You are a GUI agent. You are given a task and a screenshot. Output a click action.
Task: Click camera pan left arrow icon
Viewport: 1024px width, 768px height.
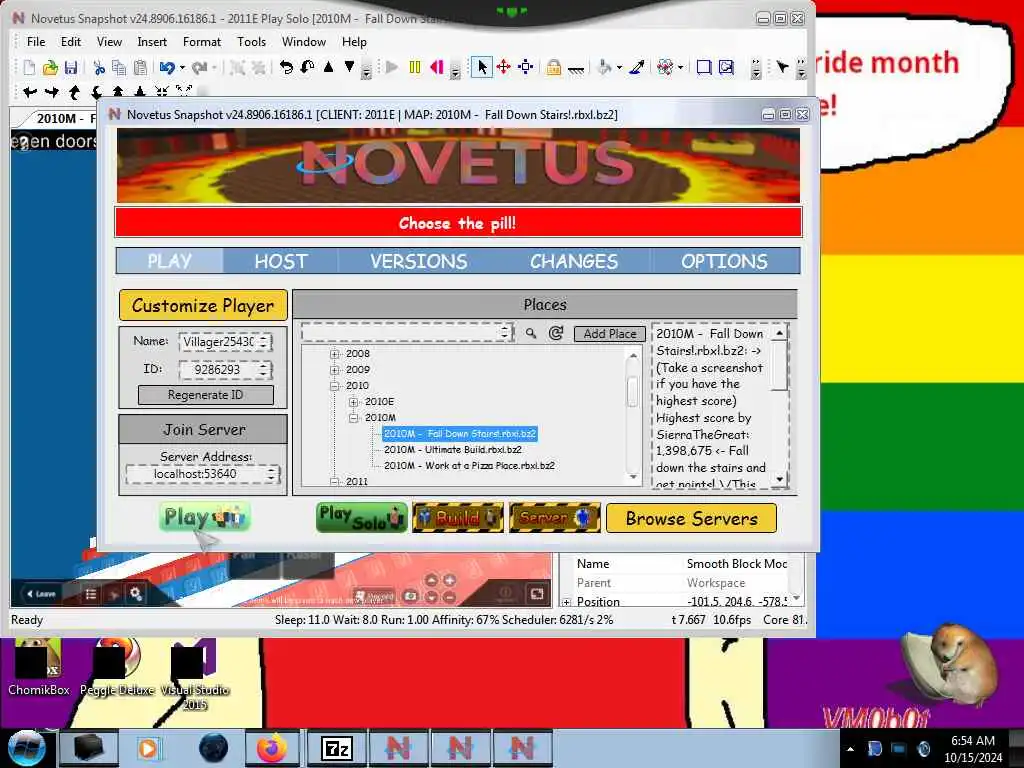[x=30, y=92]
